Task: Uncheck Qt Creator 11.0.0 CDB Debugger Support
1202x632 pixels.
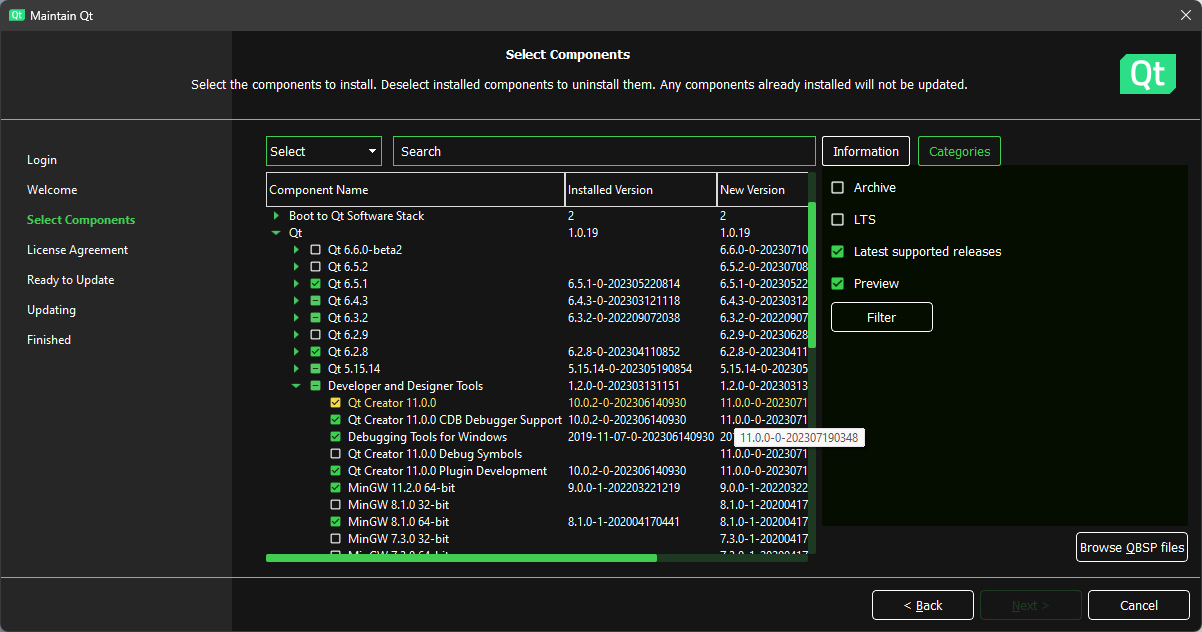Action: coord(336,420)
